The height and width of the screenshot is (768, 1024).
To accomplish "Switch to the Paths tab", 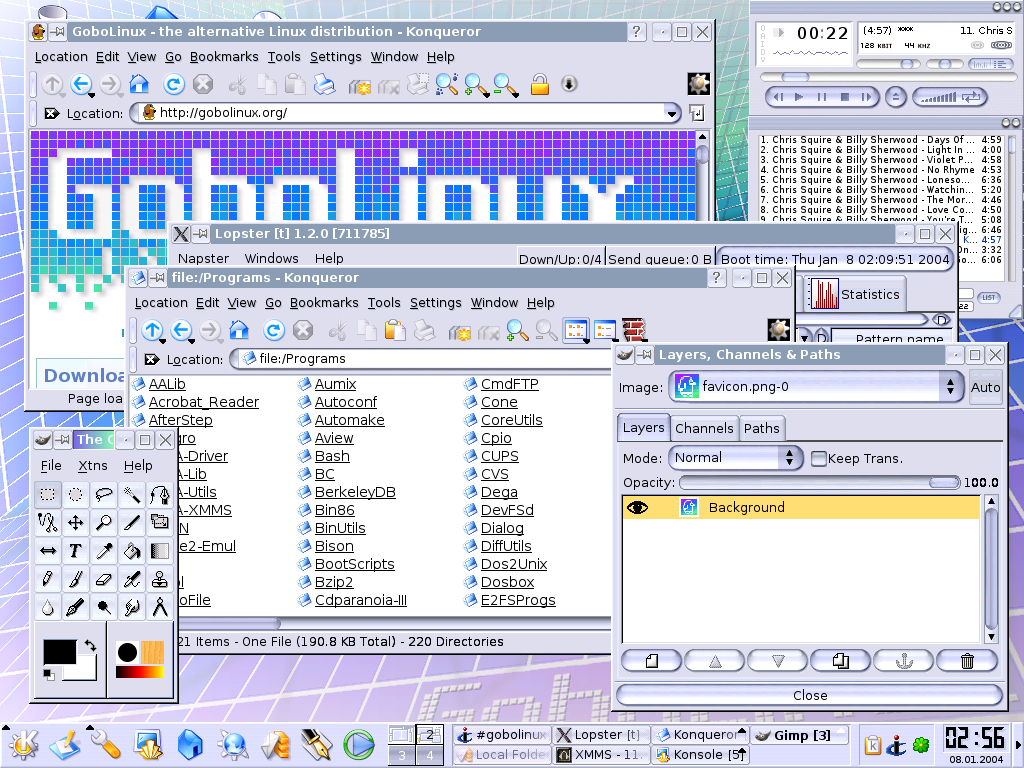I will (x=761, y=428).
